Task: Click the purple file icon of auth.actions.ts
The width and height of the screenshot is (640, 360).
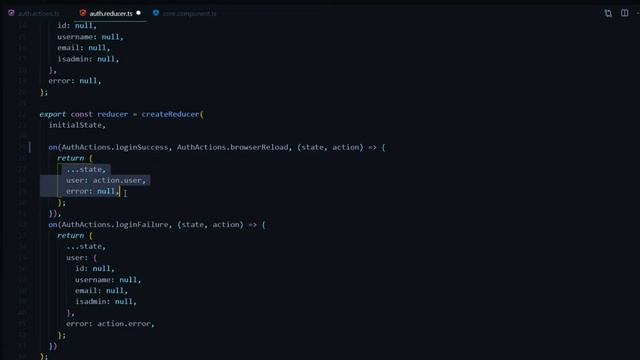Action: click(11, 13)
